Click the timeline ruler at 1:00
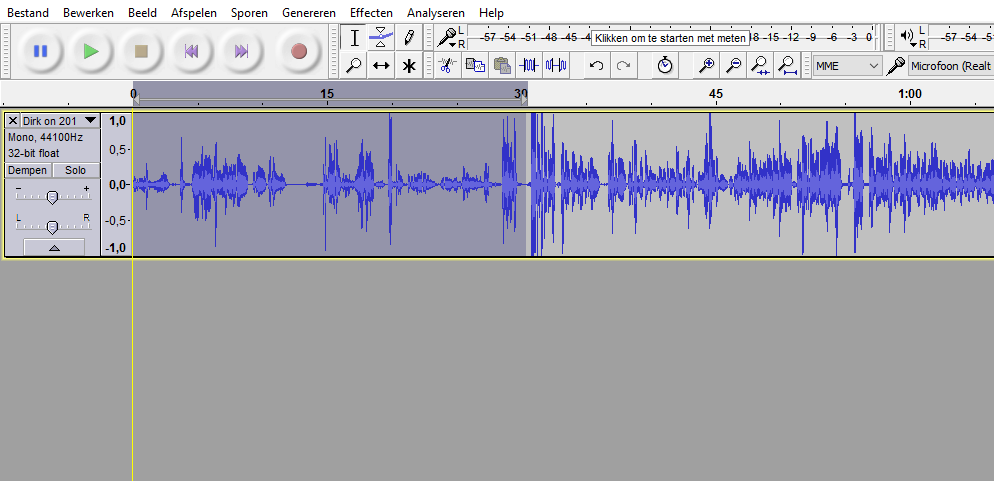 click(910, 94)
